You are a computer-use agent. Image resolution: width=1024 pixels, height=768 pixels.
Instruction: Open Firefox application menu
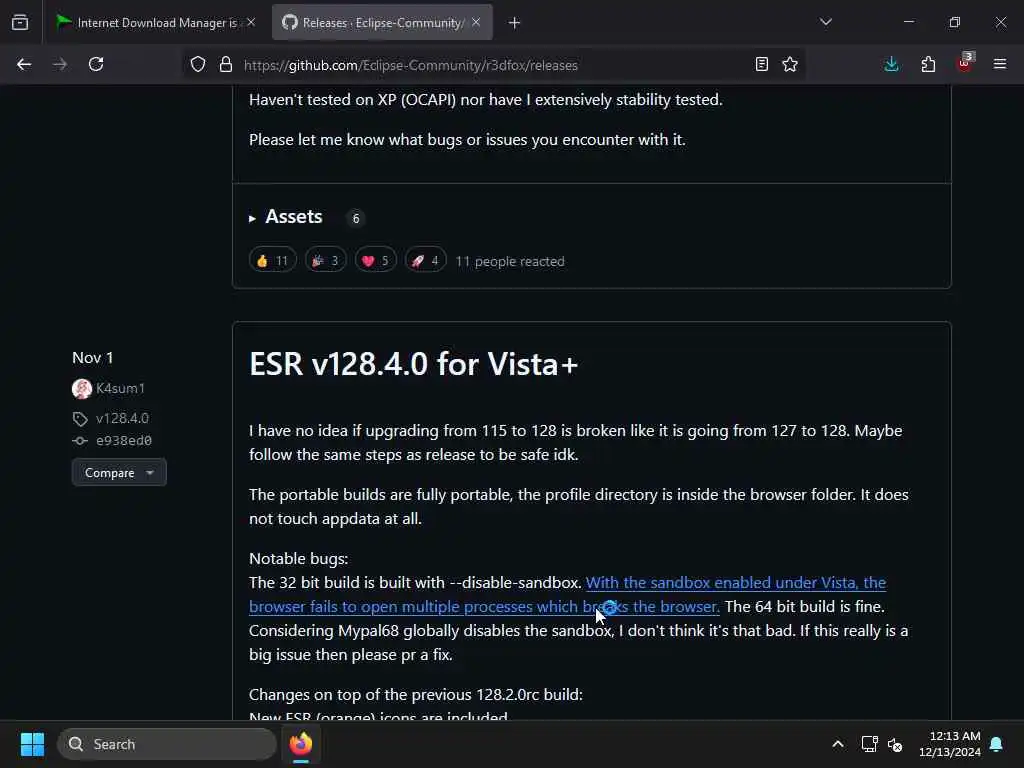click(1000, 64)
